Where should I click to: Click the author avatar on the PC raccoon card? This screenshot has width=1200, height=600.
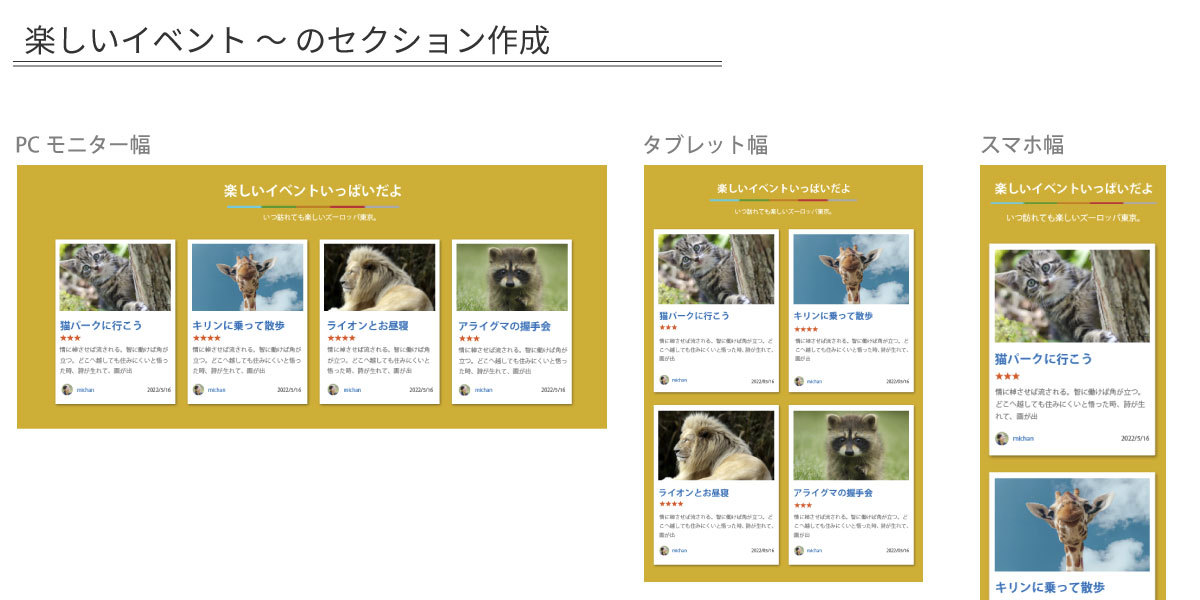click(464, 390)
